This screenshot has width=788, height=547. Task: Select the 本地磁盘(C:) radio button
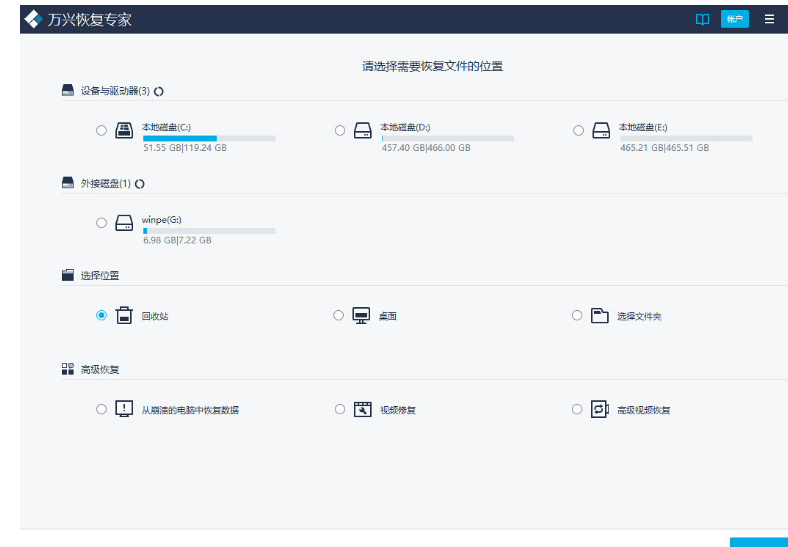(x=102, y=131)
